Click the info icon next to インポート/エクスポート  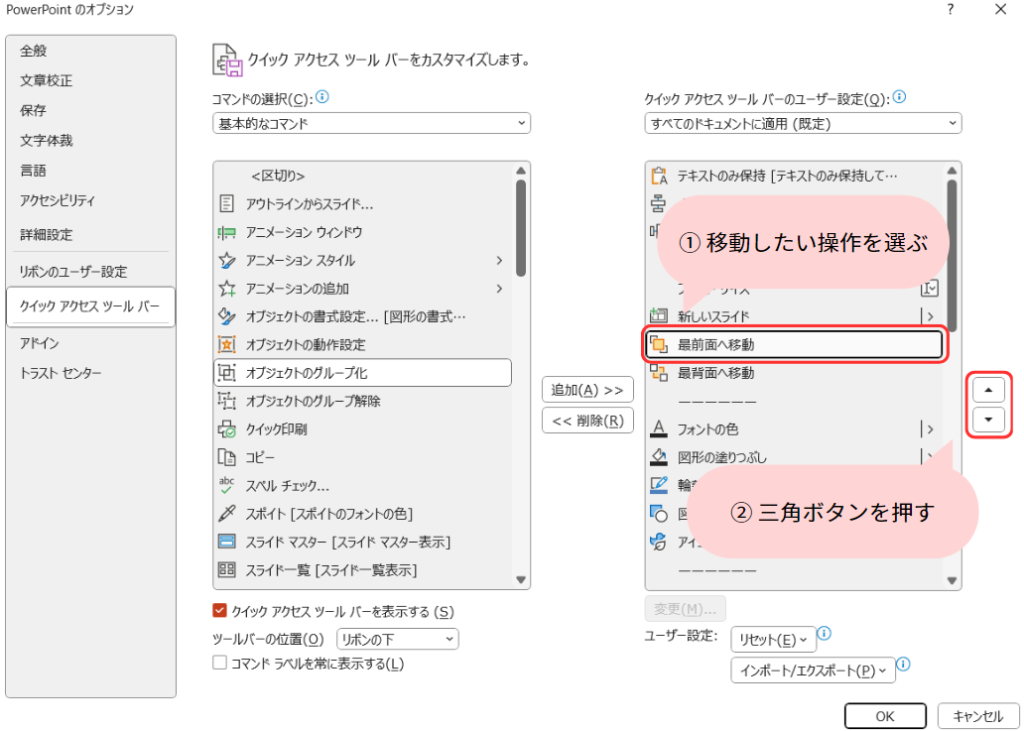[x=903, y=665]
